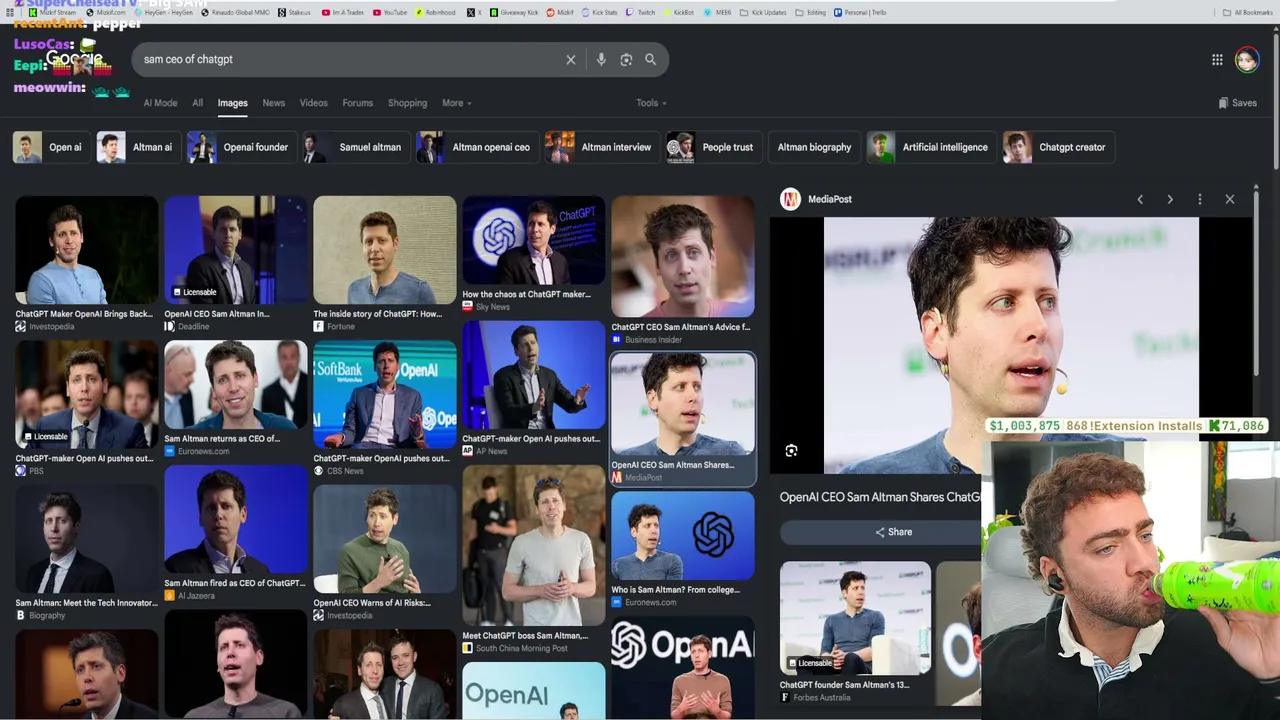This screenshot has height=720, width=1280.
Task: Filter by the Altman openai ceo chip
Action: (x=476, y=147)
